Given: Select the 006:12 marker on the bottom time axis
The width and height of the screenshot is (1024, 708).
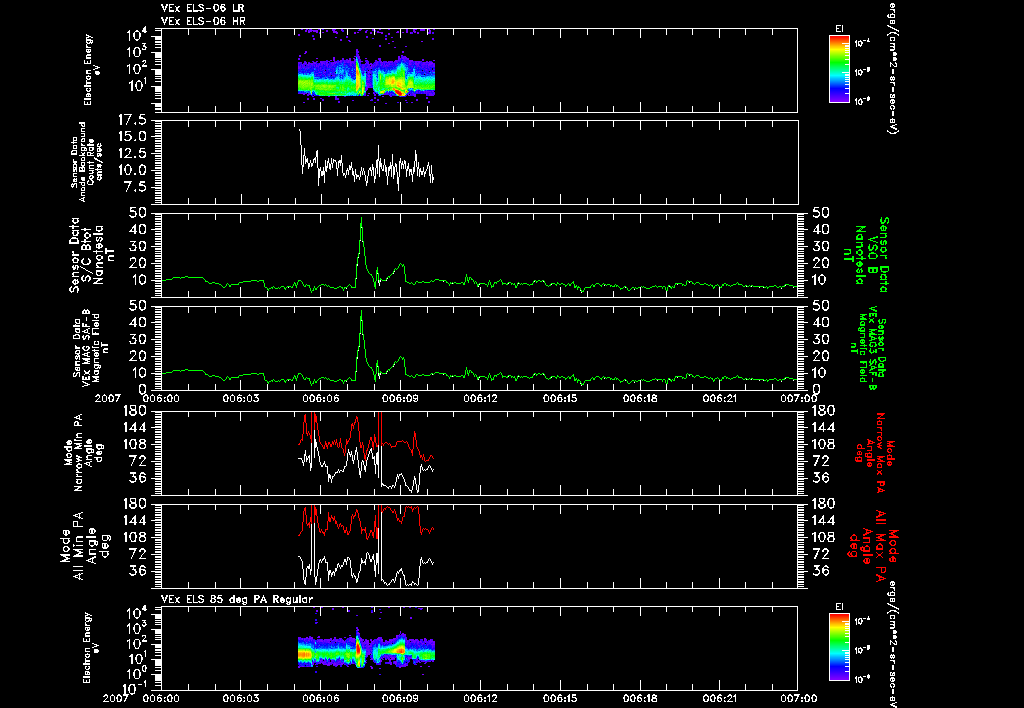Looking at the screenshot, I should pos(481,698).
